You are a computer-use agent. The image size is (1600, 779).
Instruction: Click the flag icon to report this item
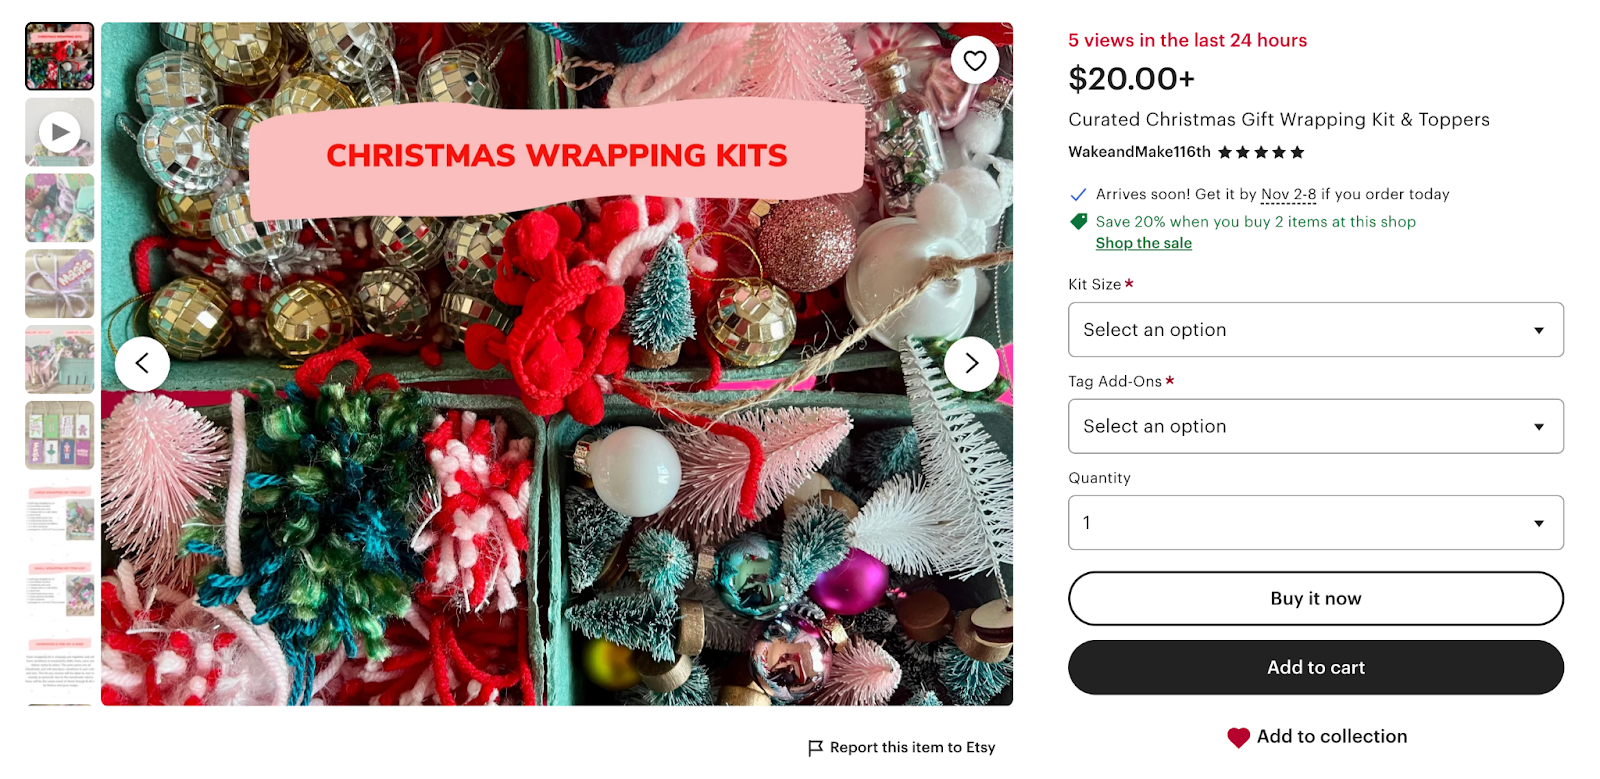point(815,747)
